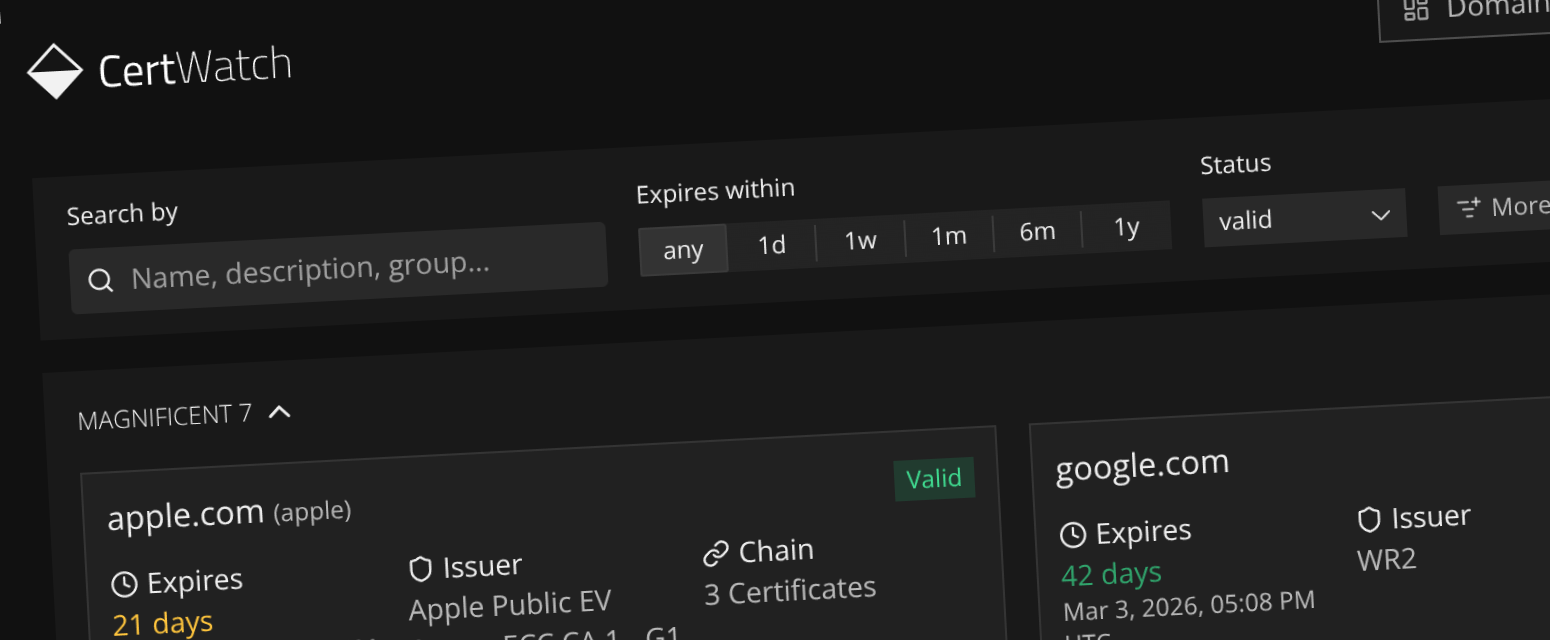Collapse the MAGNIFICENT 7 group
1550x640 pixels.
279,411
